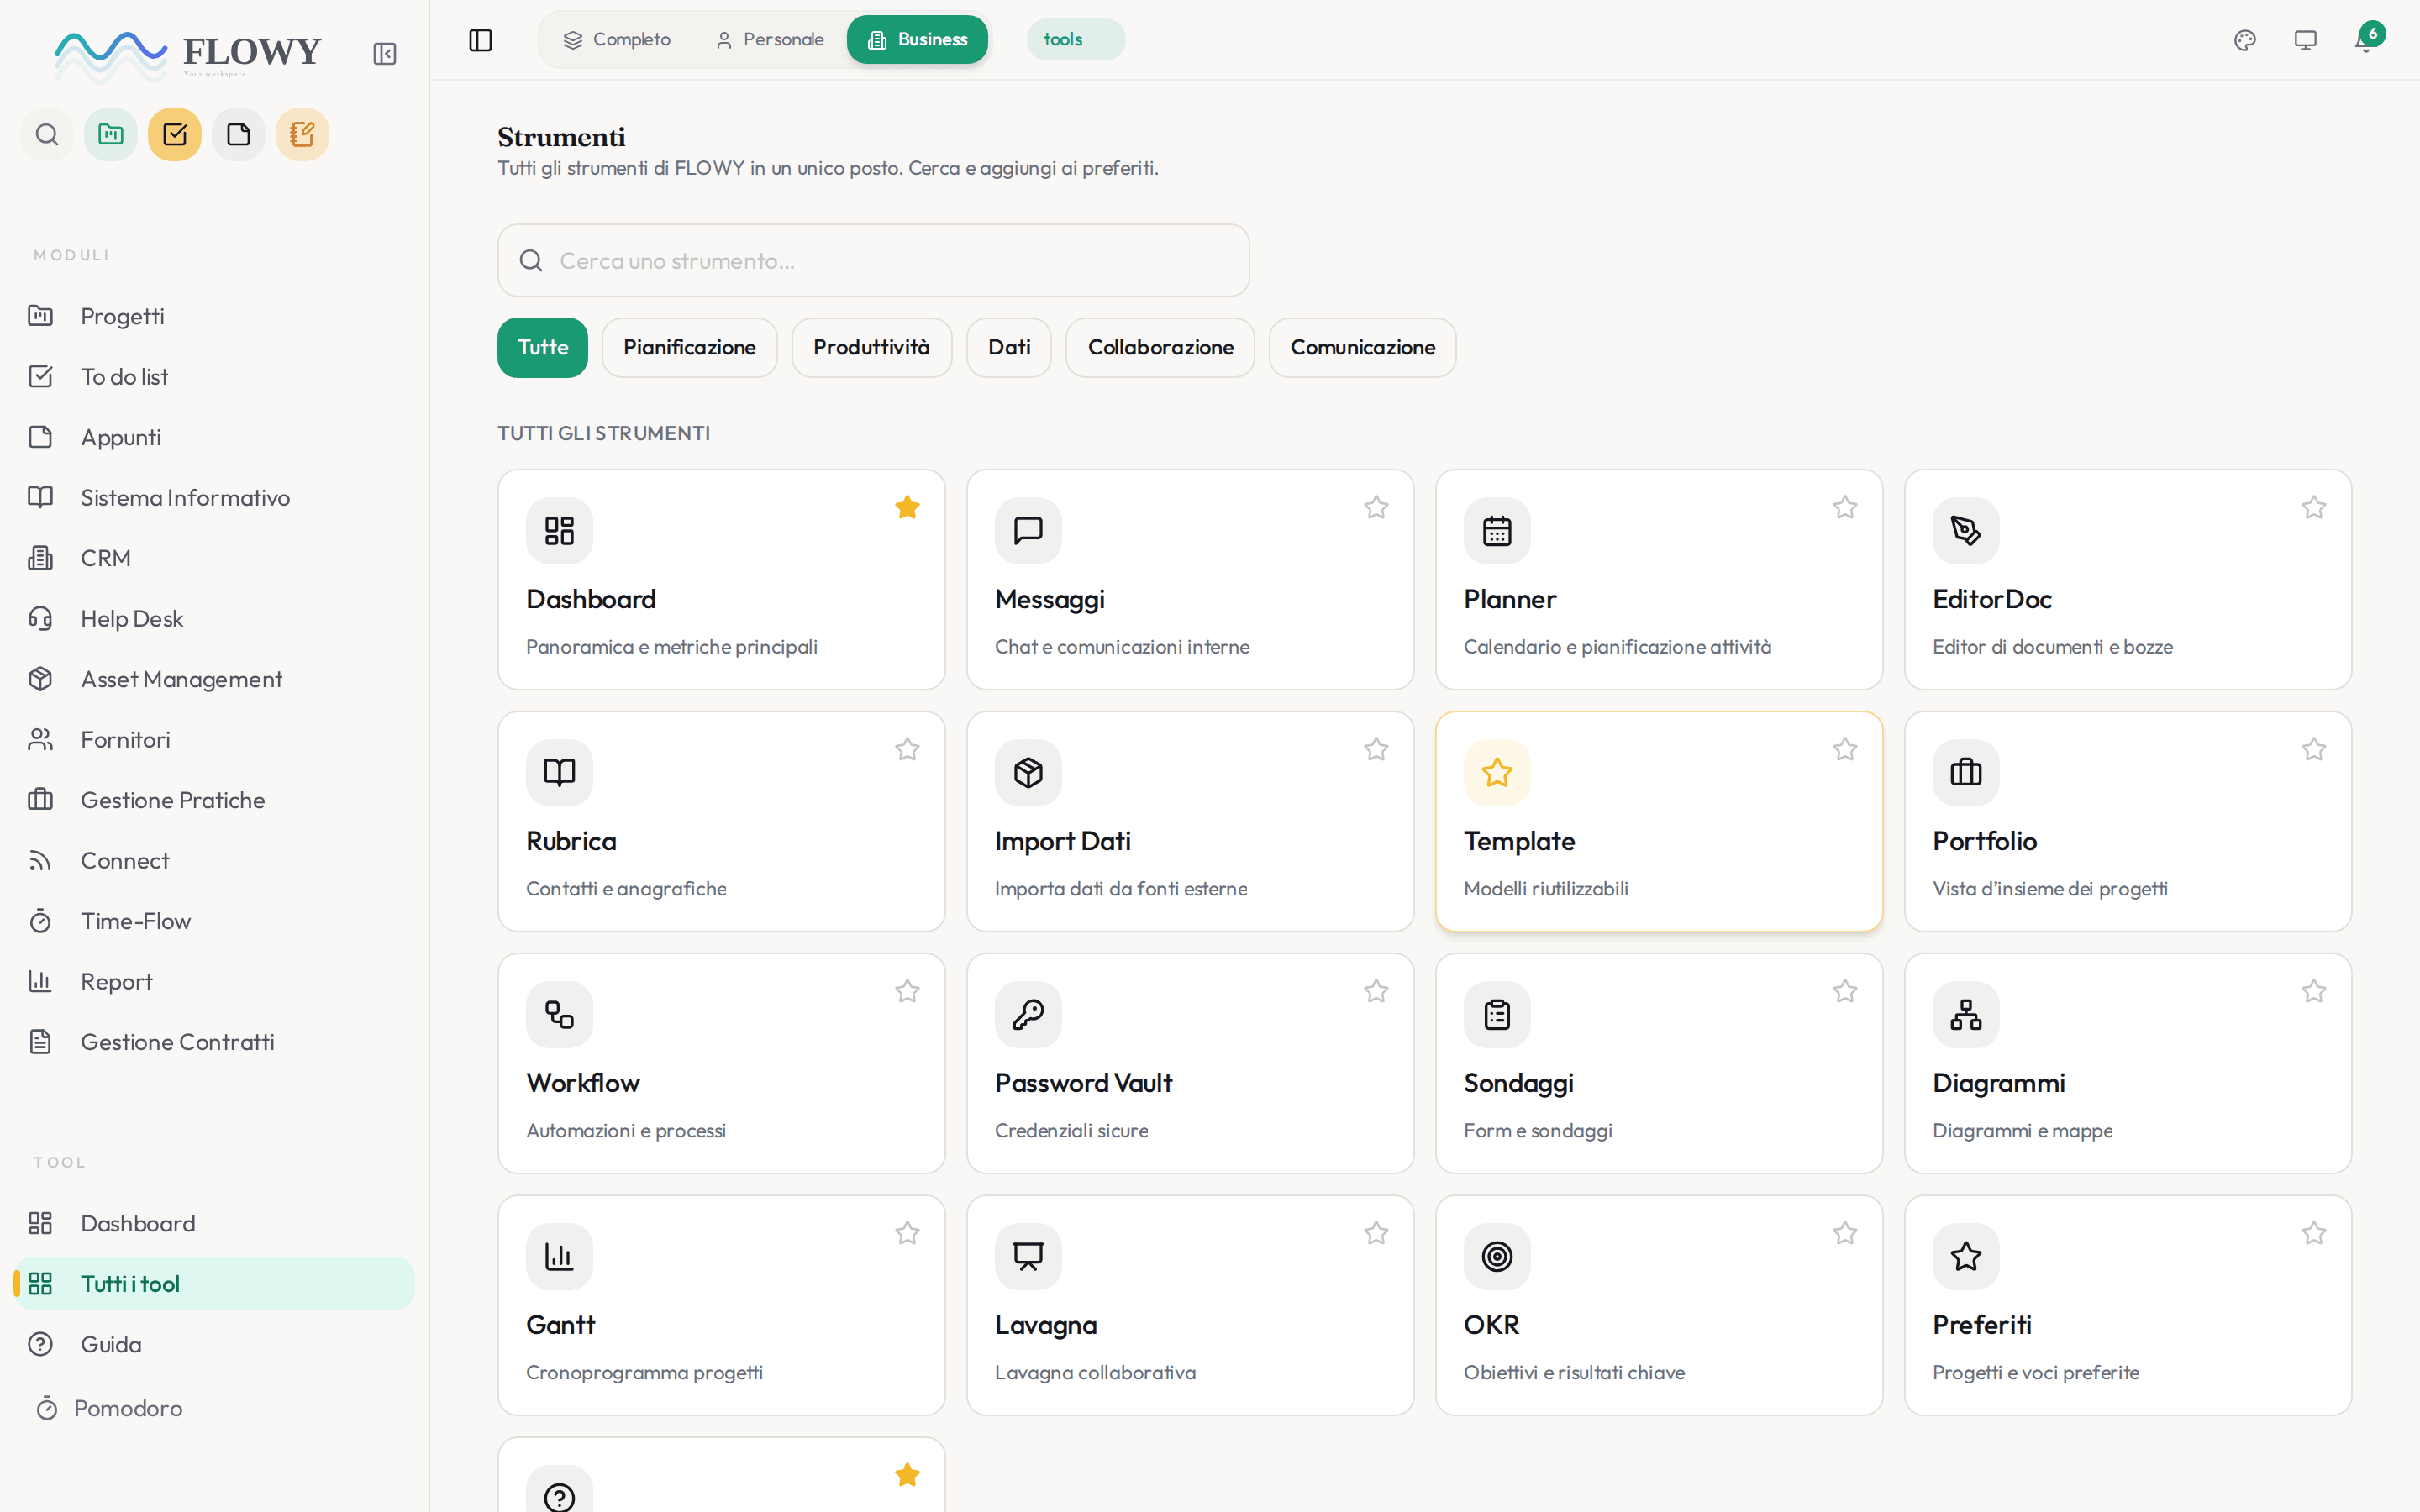Select Tutti i tool in sidebar
The height and width of the screenshot is (1512, 2420).
coord(214,1284)
